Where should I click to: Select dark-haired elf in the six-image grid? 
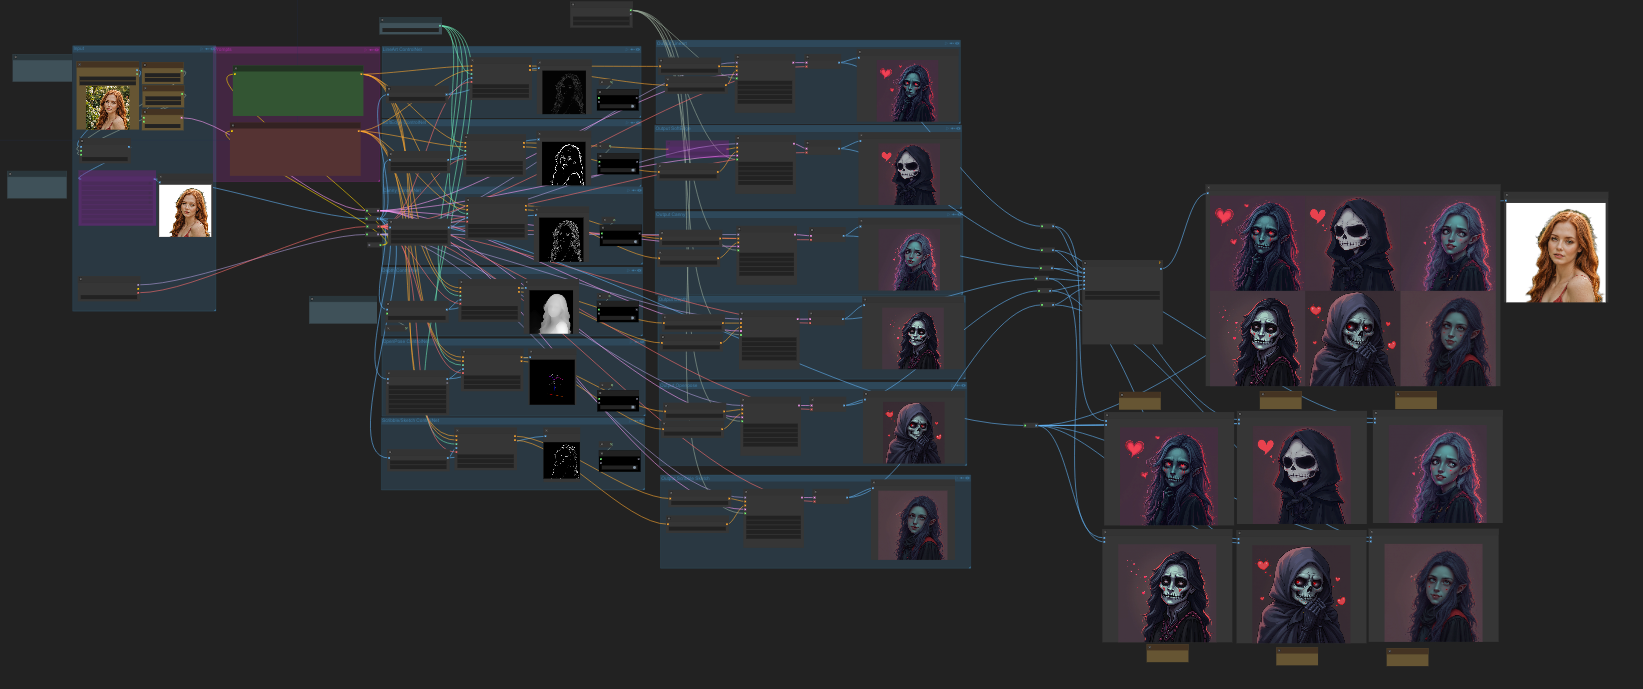(x=1449, y=338)
